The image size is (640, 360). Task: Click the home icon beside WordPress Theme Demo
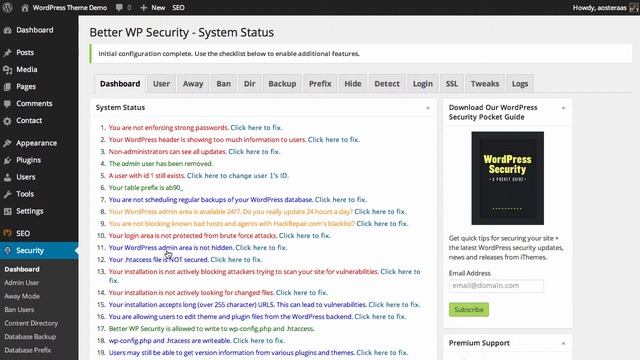coord(24,8)
